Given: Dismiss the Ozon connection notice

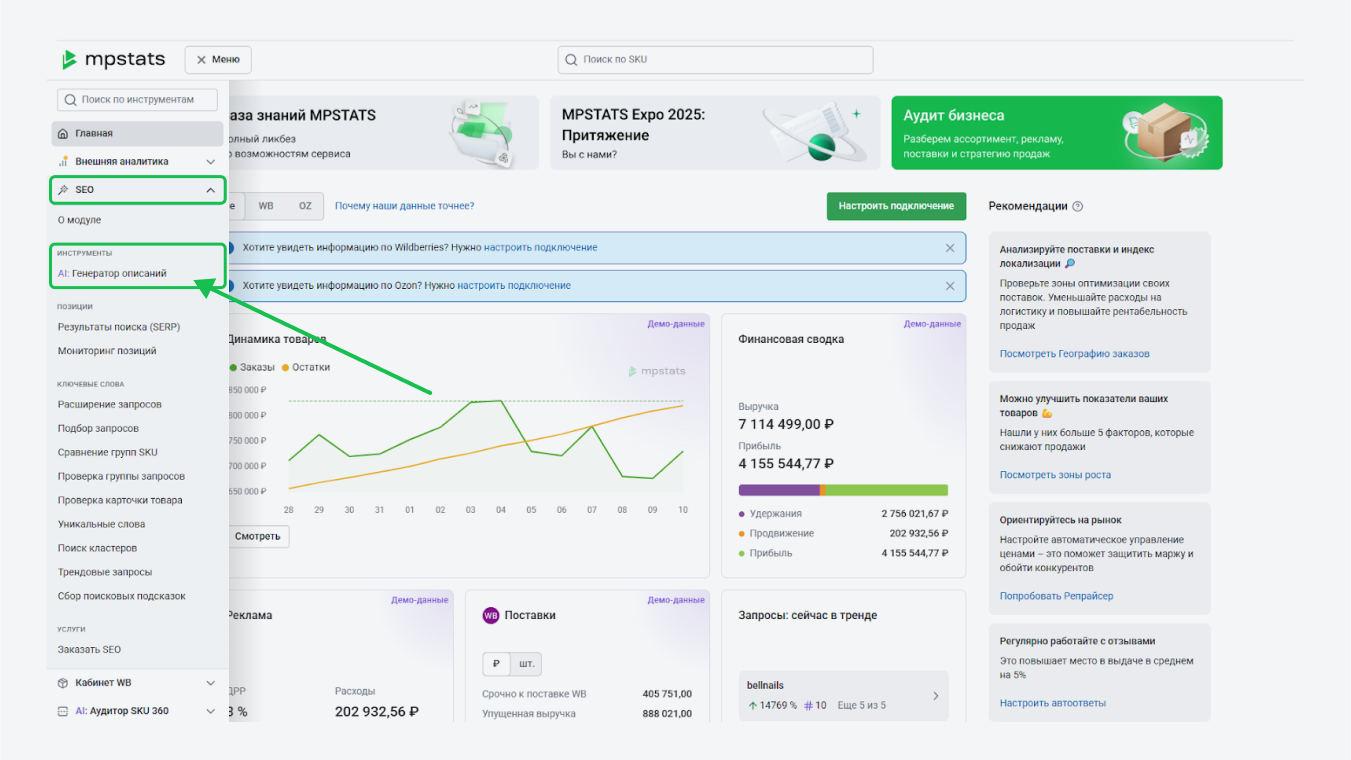Looking at the screenshot, I should point(950,286).
